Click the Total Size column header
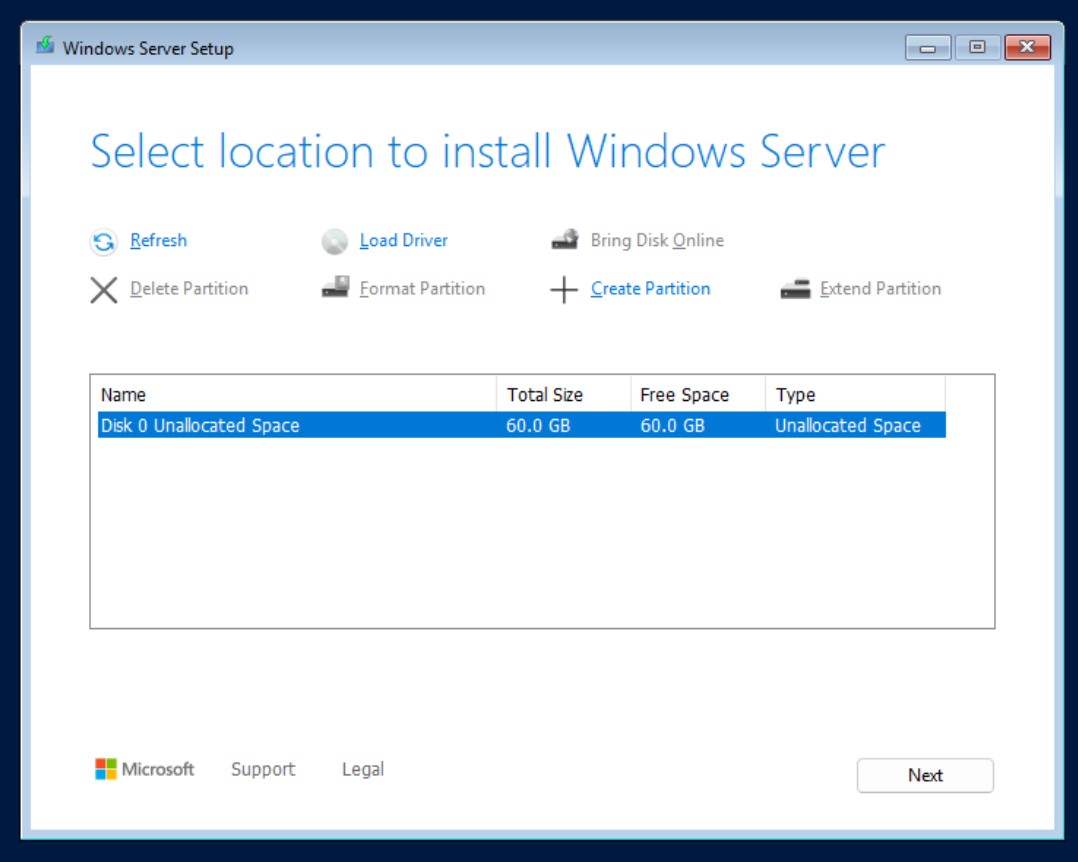The image size is (1078, 862). coord(563,395)
